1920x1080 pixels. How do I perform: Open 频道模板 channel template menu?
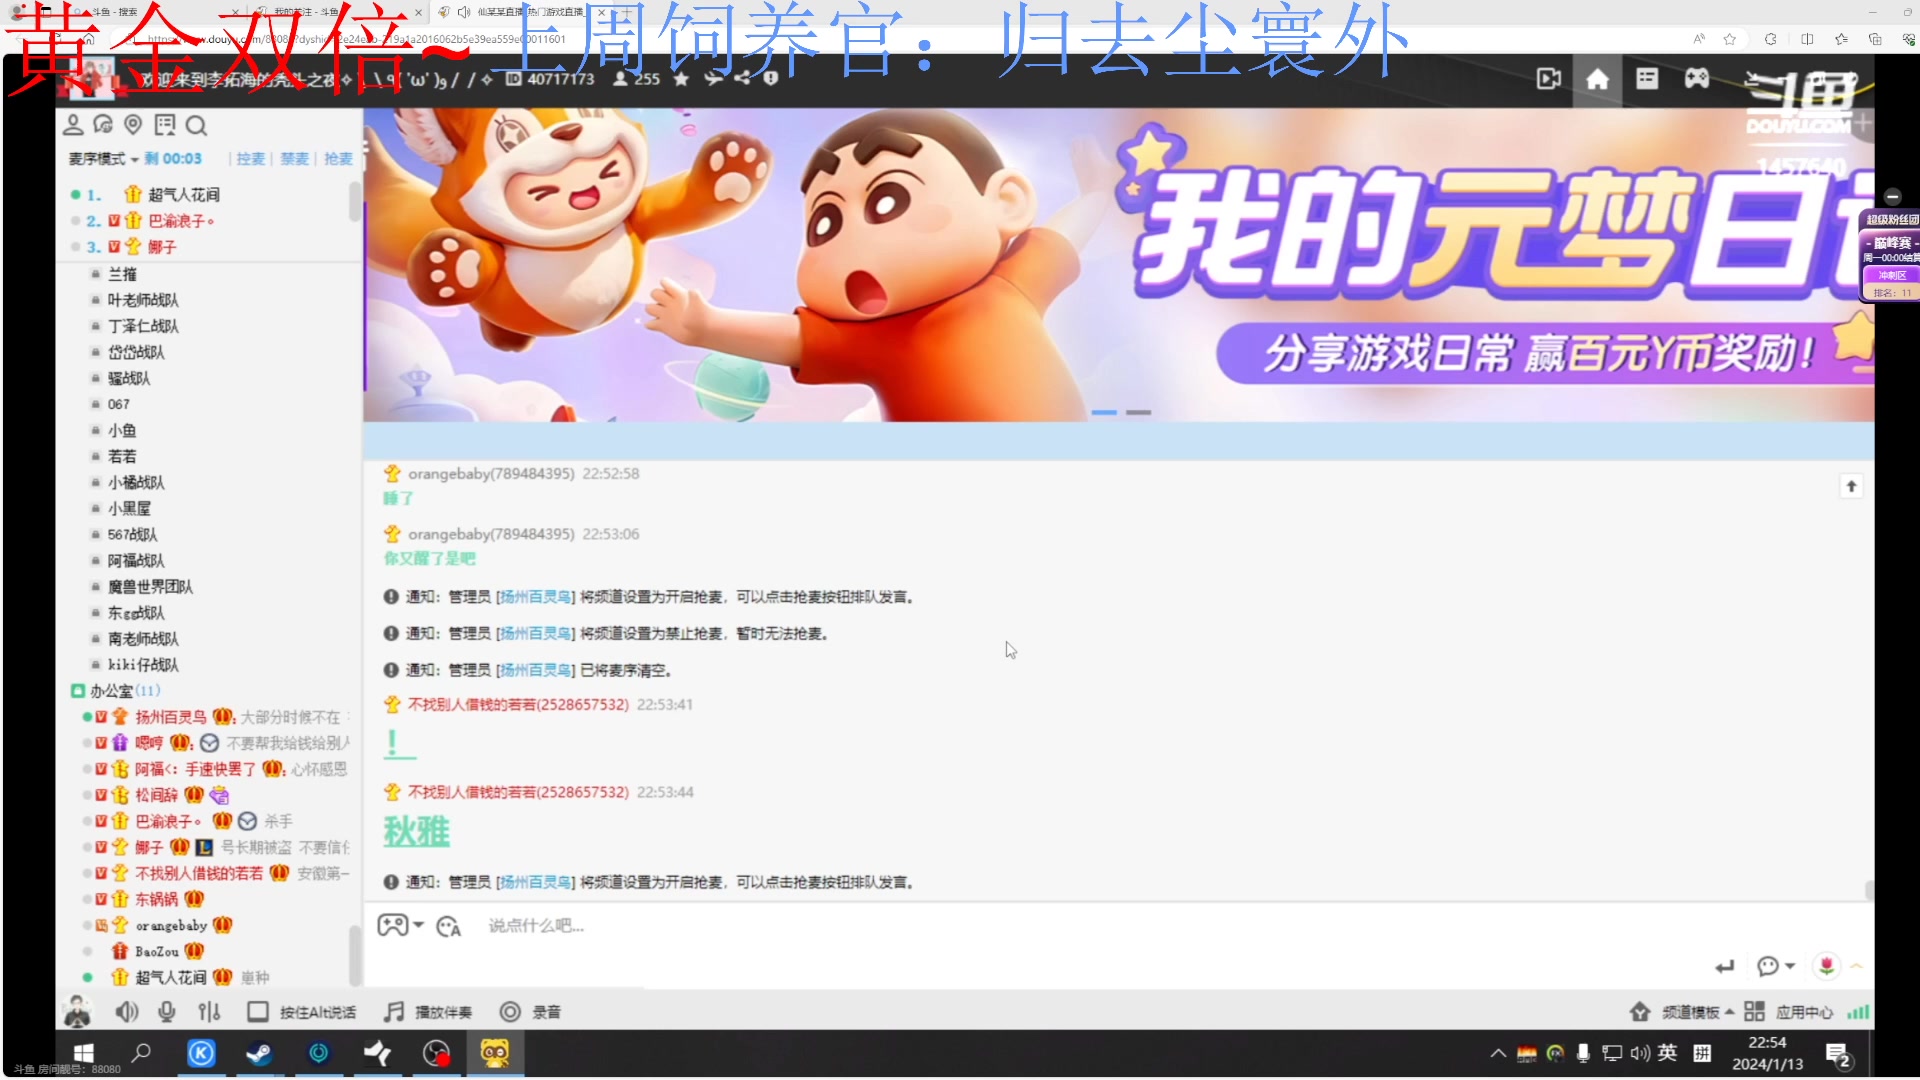[x=1682, y=1012]
